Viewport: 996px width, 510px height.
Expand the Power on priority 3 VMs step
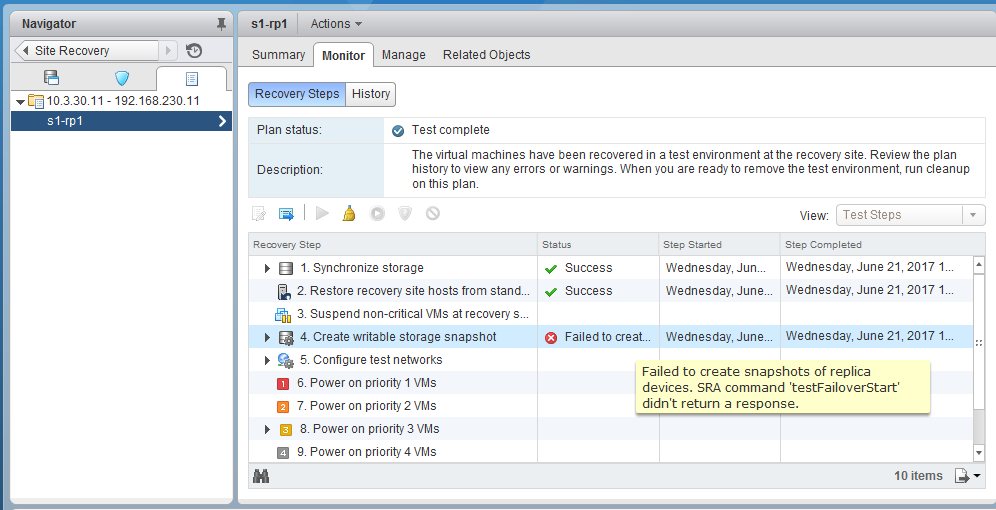267,429
